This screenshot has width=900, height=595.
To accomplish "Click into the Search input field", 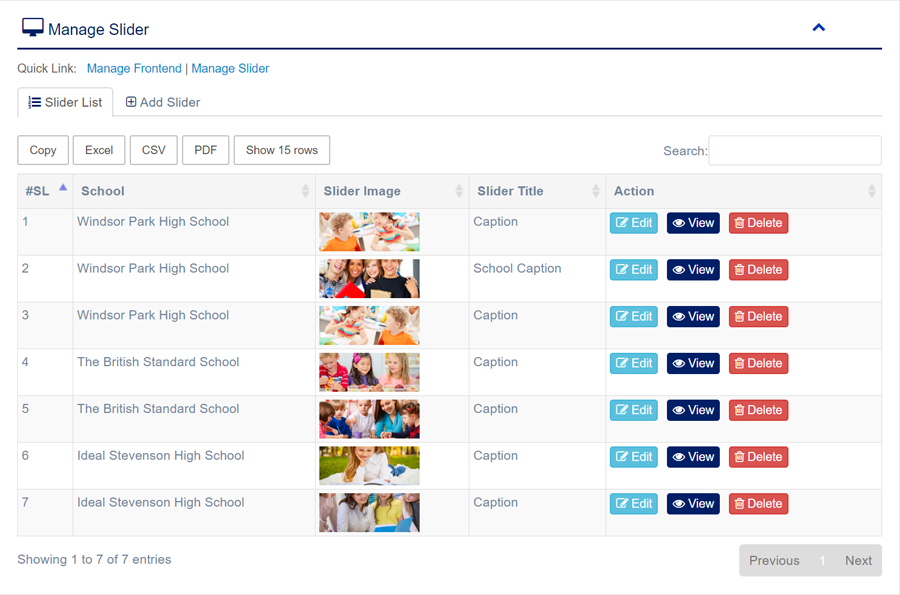I will pyautogui.click(x=794, y=150).
